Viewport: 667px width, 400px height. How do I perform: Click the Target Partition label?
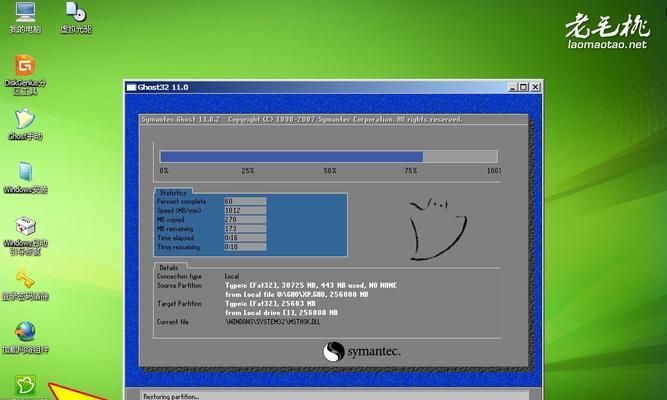click(179, 303)
